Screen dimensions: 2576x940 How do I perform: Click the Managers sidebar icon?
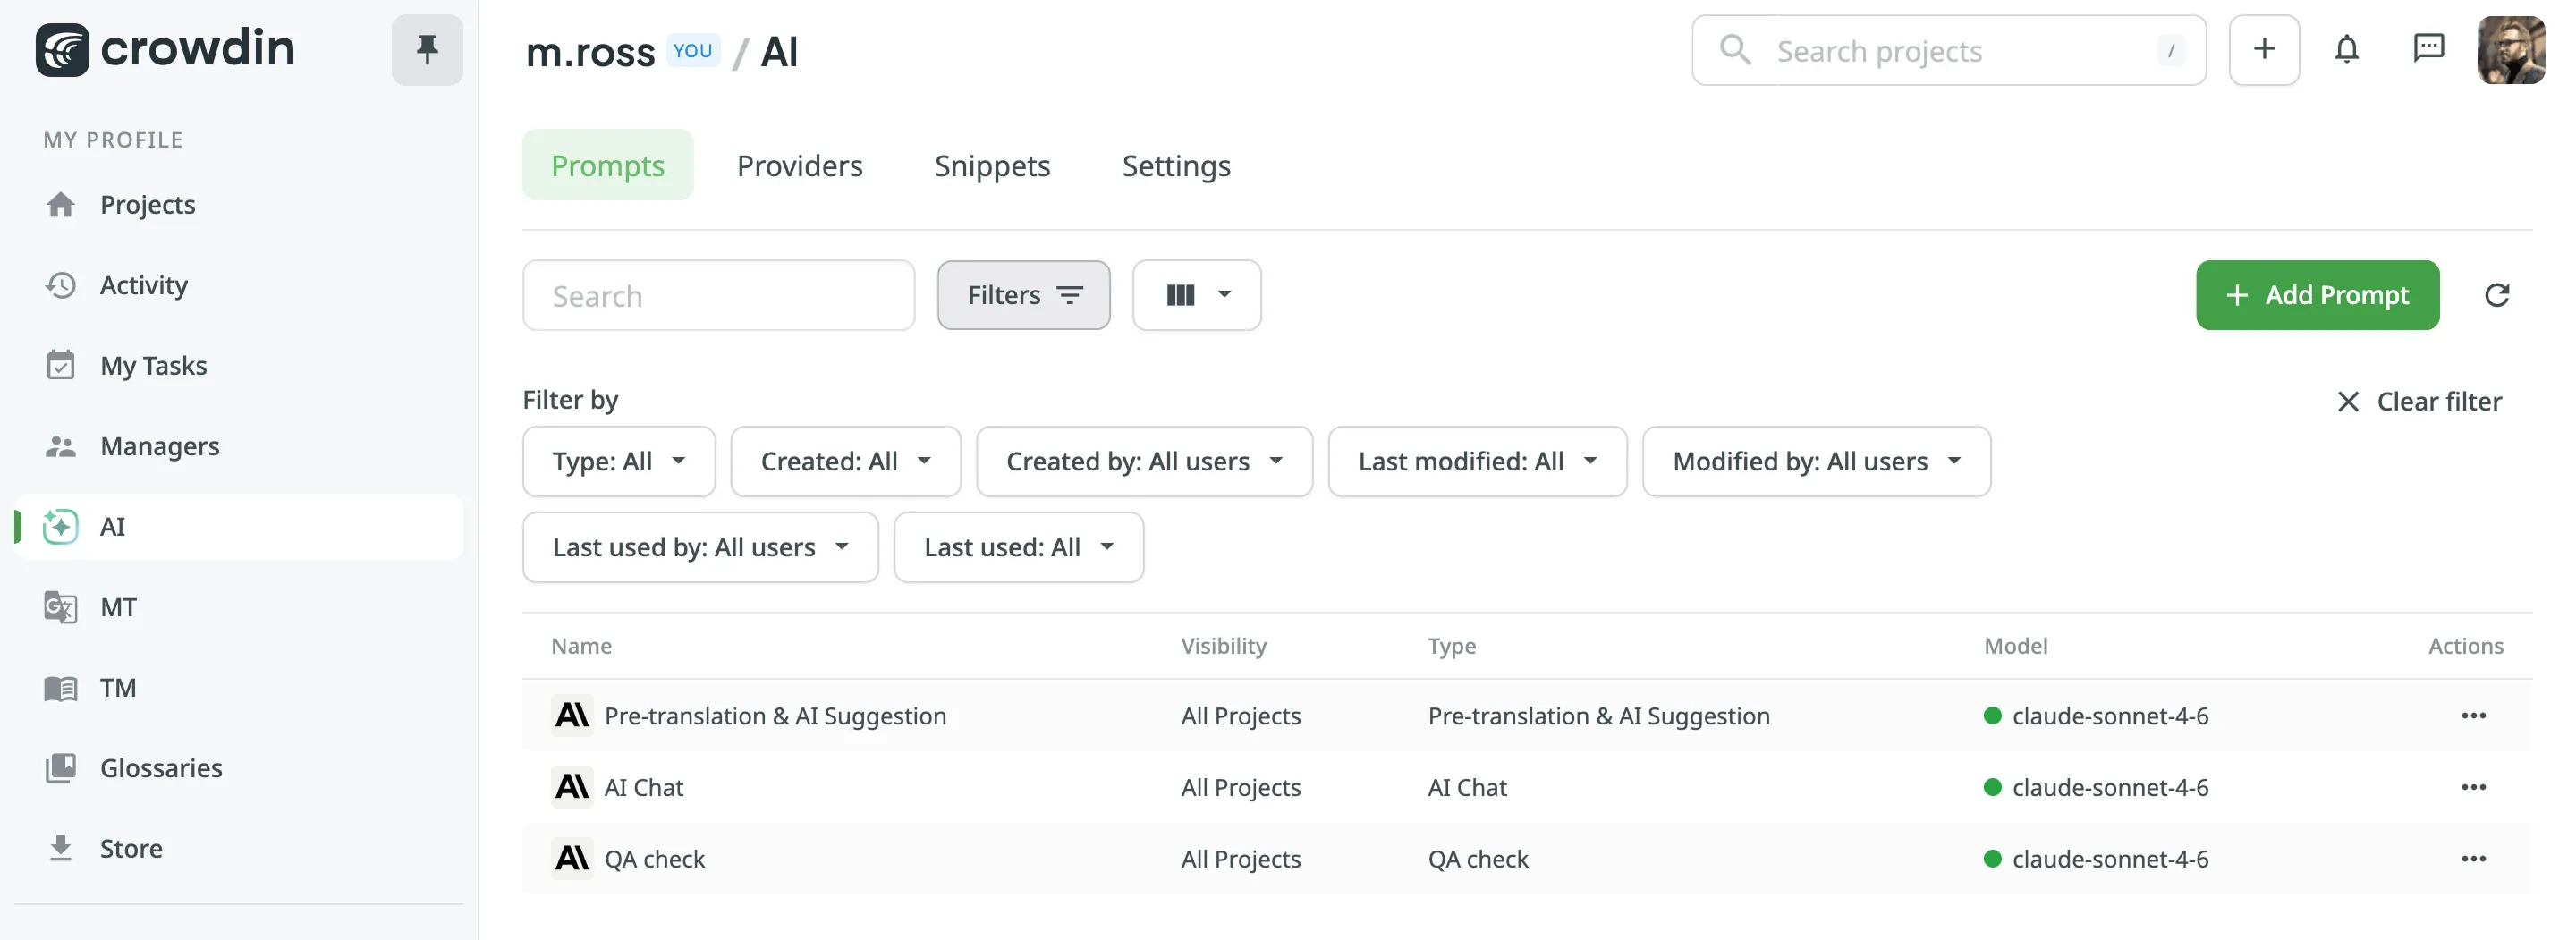[x=61, y=446]
